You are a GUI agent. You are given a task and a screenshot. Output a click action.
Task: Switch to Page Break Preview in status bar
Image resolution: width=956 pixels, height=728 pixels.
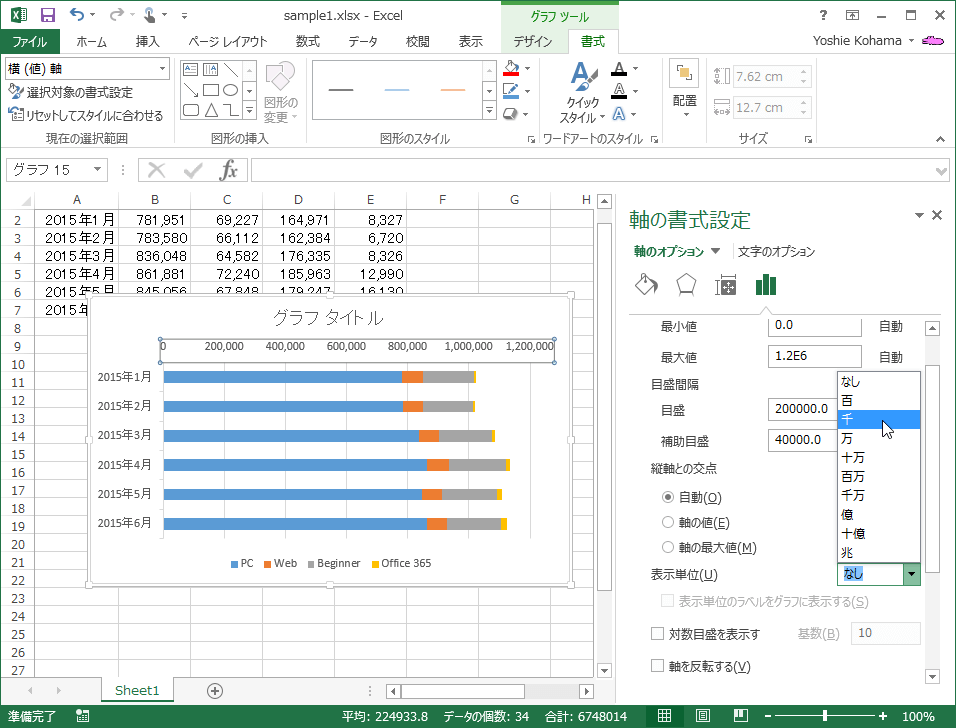741,715
